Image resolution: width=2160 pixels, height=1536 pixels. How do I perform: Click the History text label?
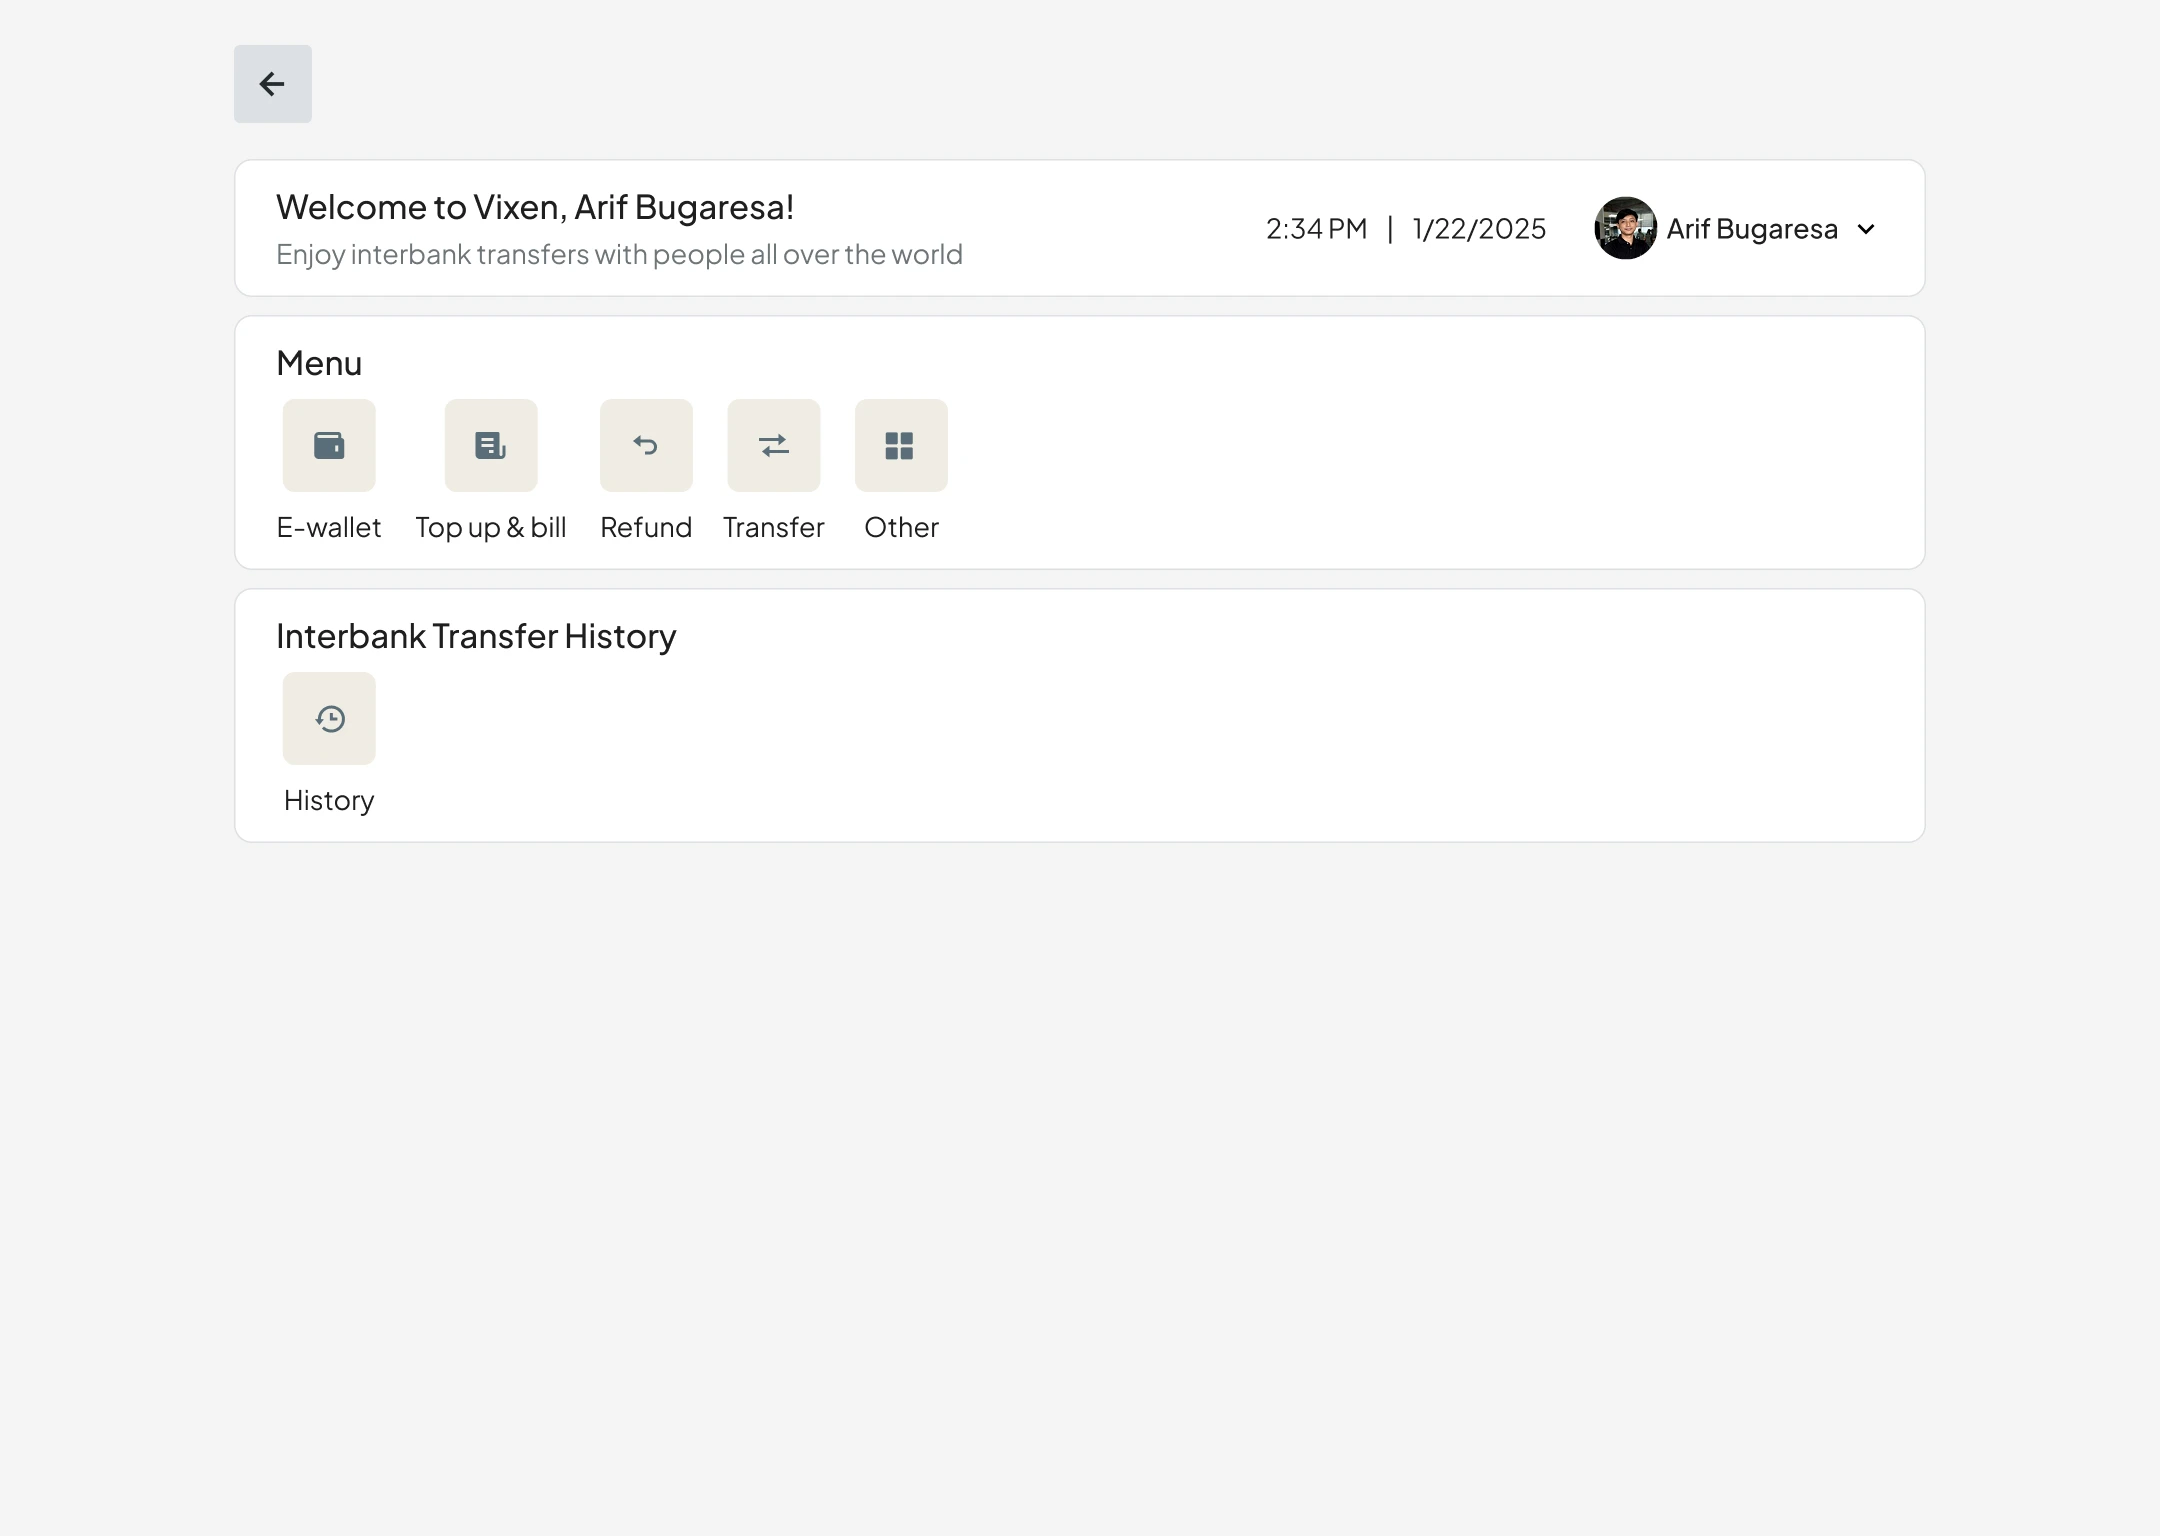[x=329, y=801]
